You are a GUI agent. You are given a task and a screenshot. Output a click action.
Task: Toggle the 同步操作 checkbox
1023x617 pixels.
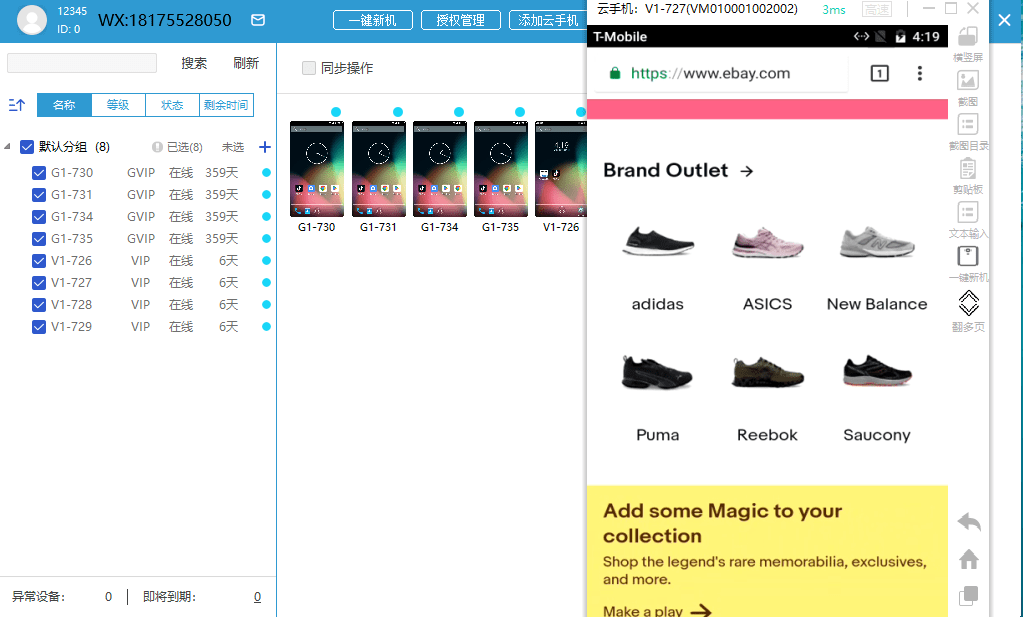[309, 68]
